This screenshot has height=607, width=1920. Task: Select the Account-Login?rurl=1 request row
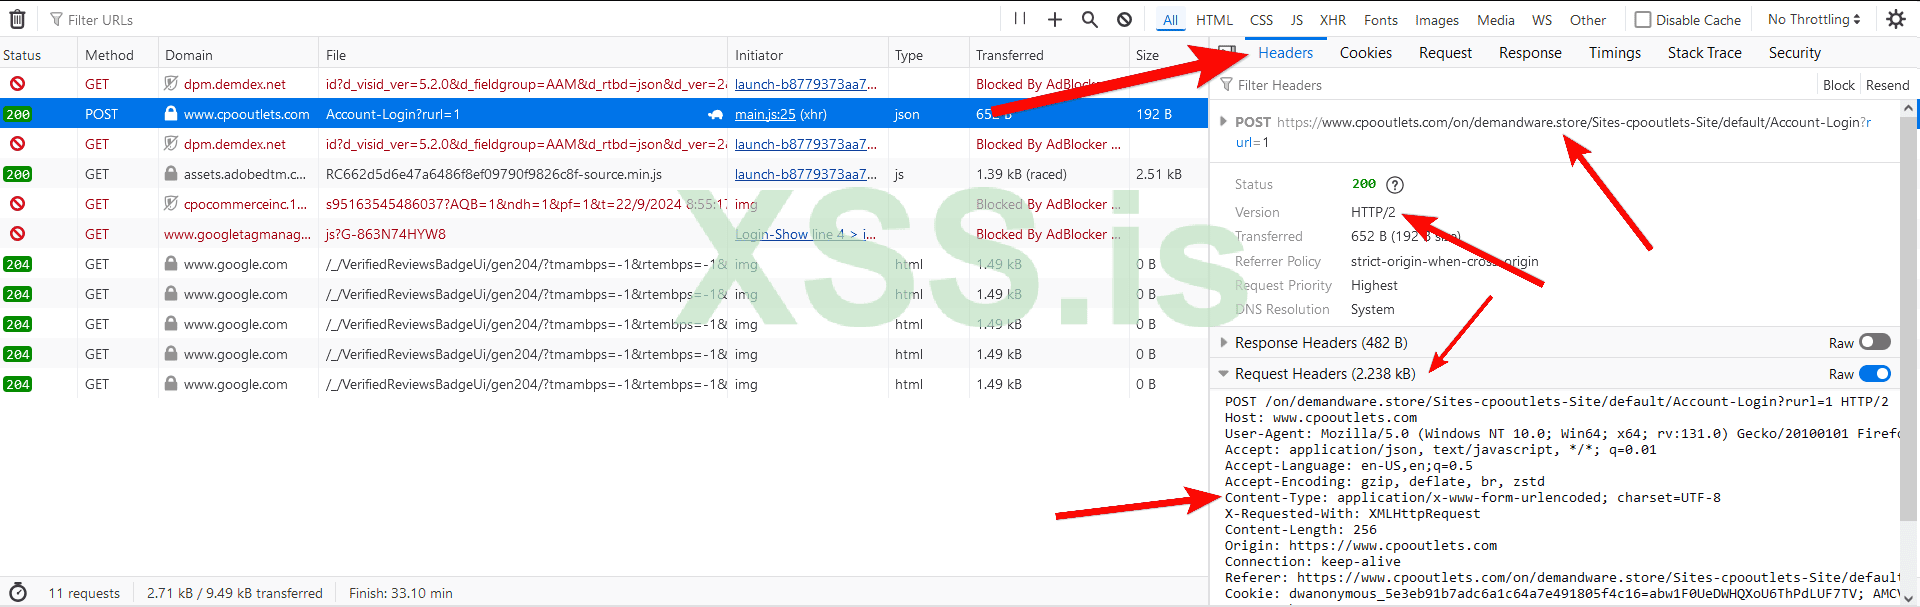pyautogui.click(x=604, y=114)
